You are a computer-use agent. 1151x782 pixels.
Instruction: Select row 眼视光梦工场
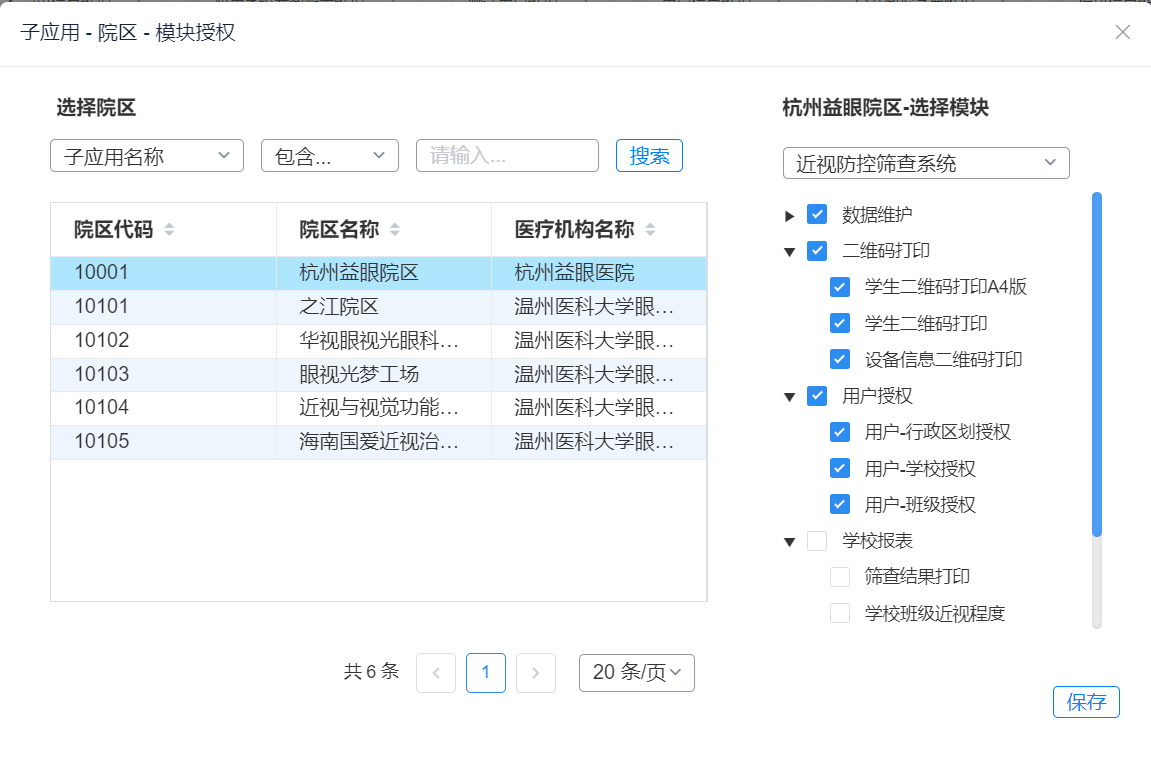point(379,374)
